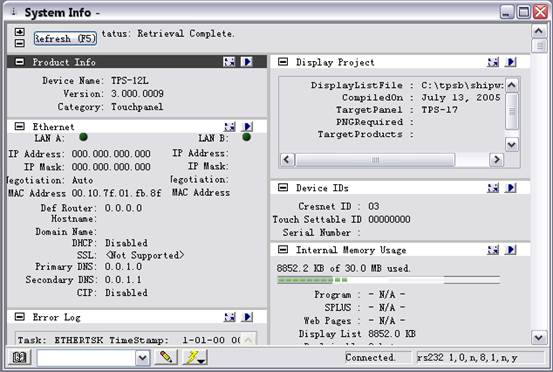
Task: Click the lightning bolt connect icon
Action: pos(194,357)
